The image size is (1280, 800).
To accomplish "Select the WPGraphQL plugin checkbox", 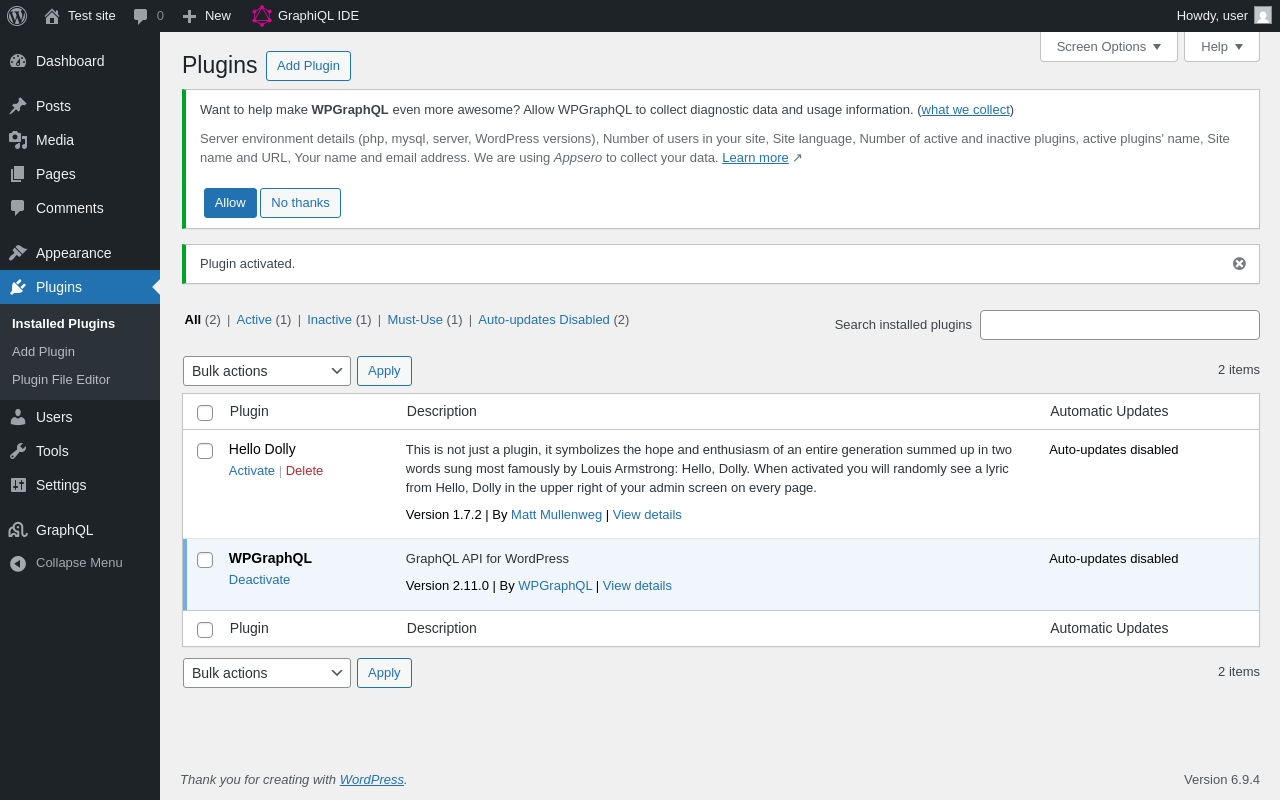I will click(205, 560).
